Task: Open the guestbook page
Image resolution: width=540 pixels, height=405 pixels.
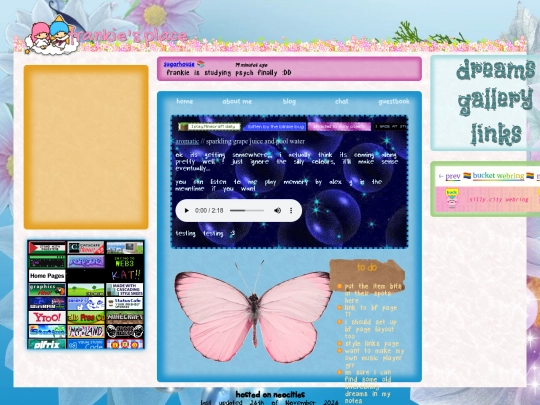Action: pos(394,101)
